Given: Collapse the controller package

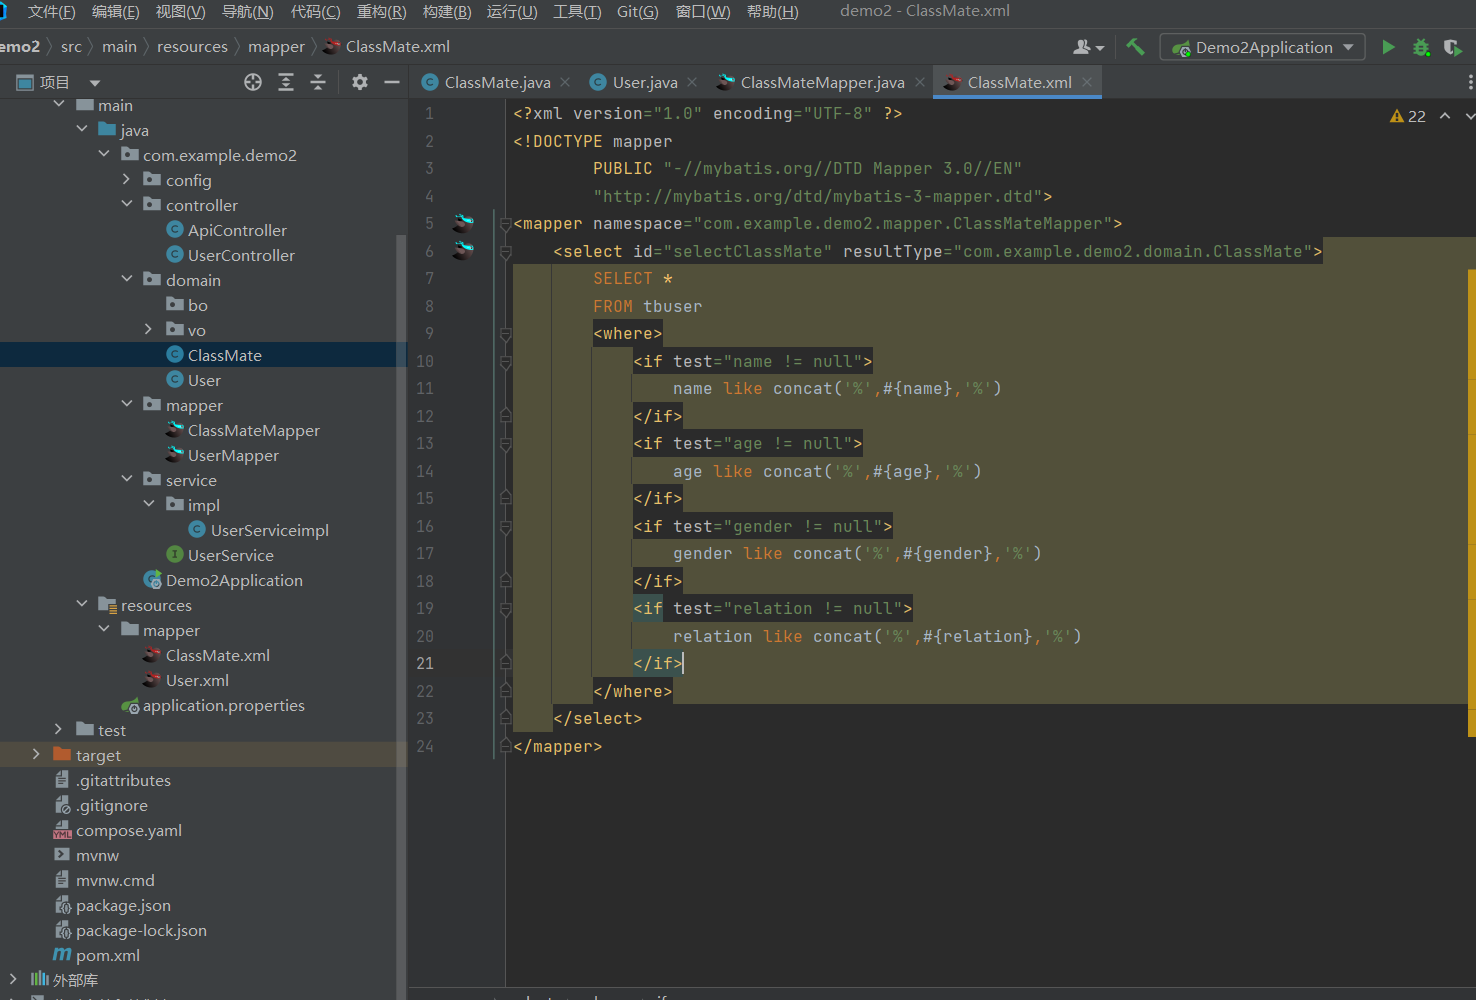Looking at the screenshot, I should pos(126,204).
